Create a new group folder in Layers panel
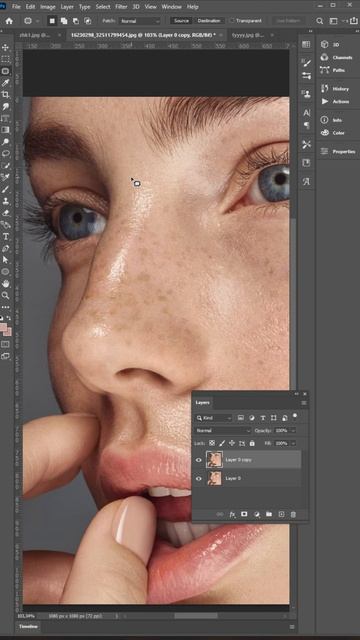This screenshot has height=640, width=360. 269,514
